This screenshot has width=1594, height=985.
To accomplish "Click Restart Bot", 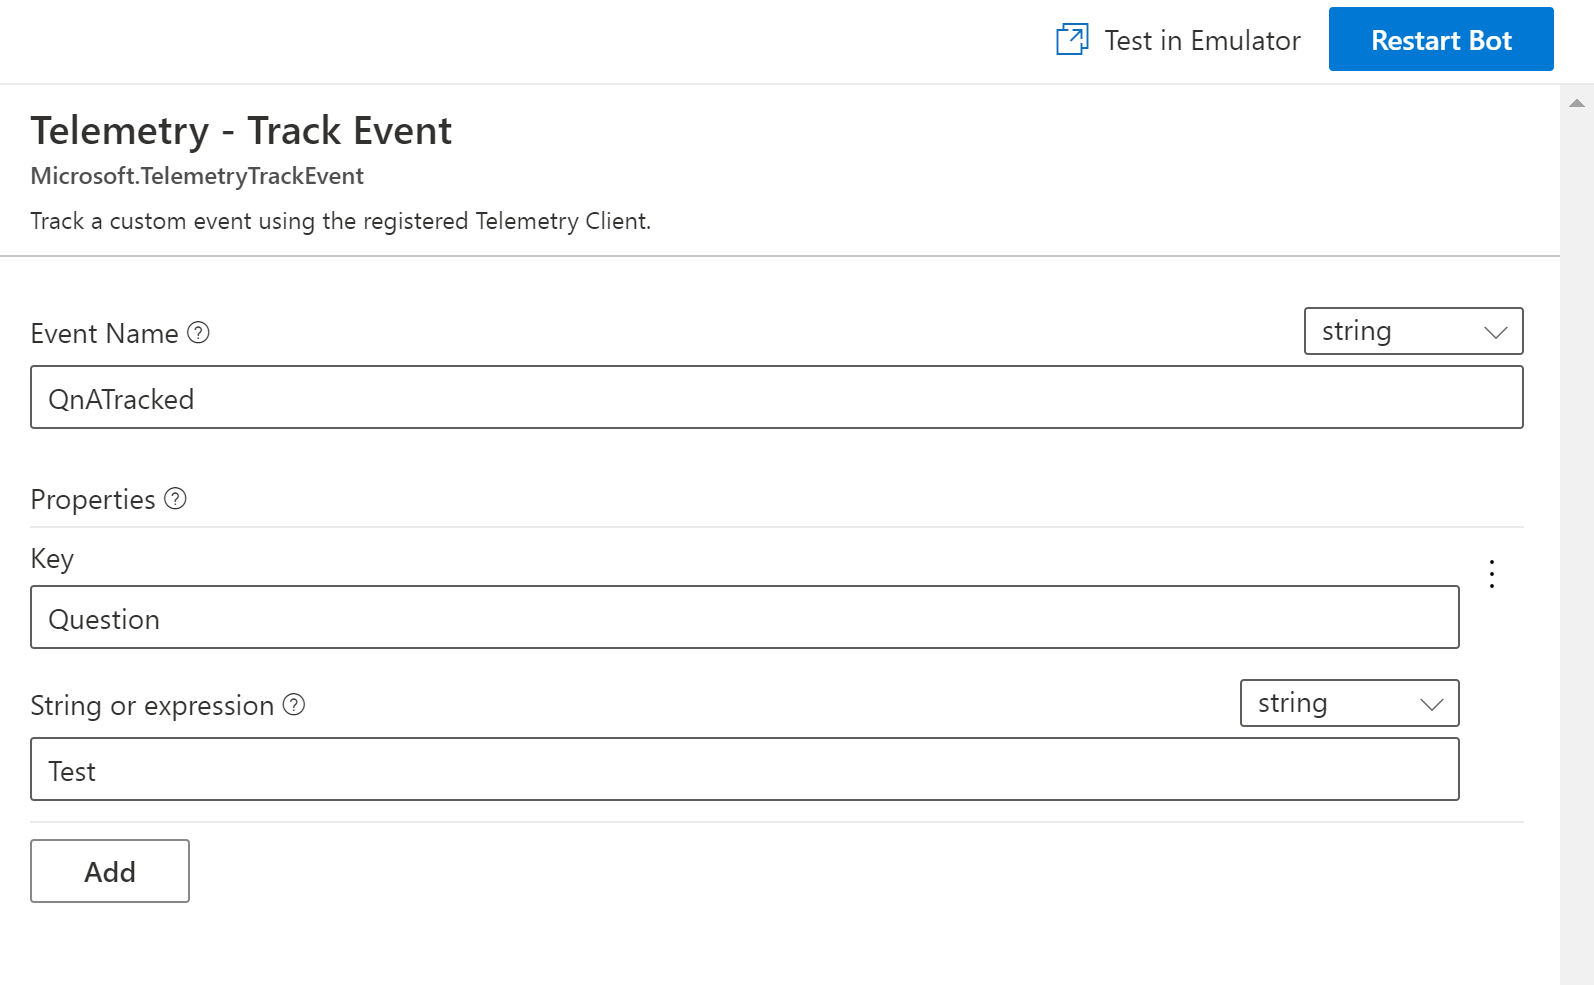I will pyautogui.click(x=1440, y=39).
